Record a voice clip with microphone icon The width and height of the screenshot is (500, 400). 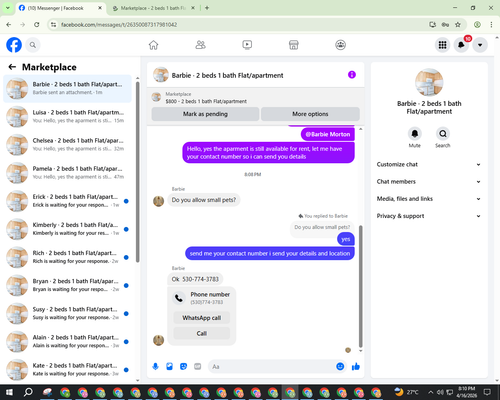tap(155, 367)
